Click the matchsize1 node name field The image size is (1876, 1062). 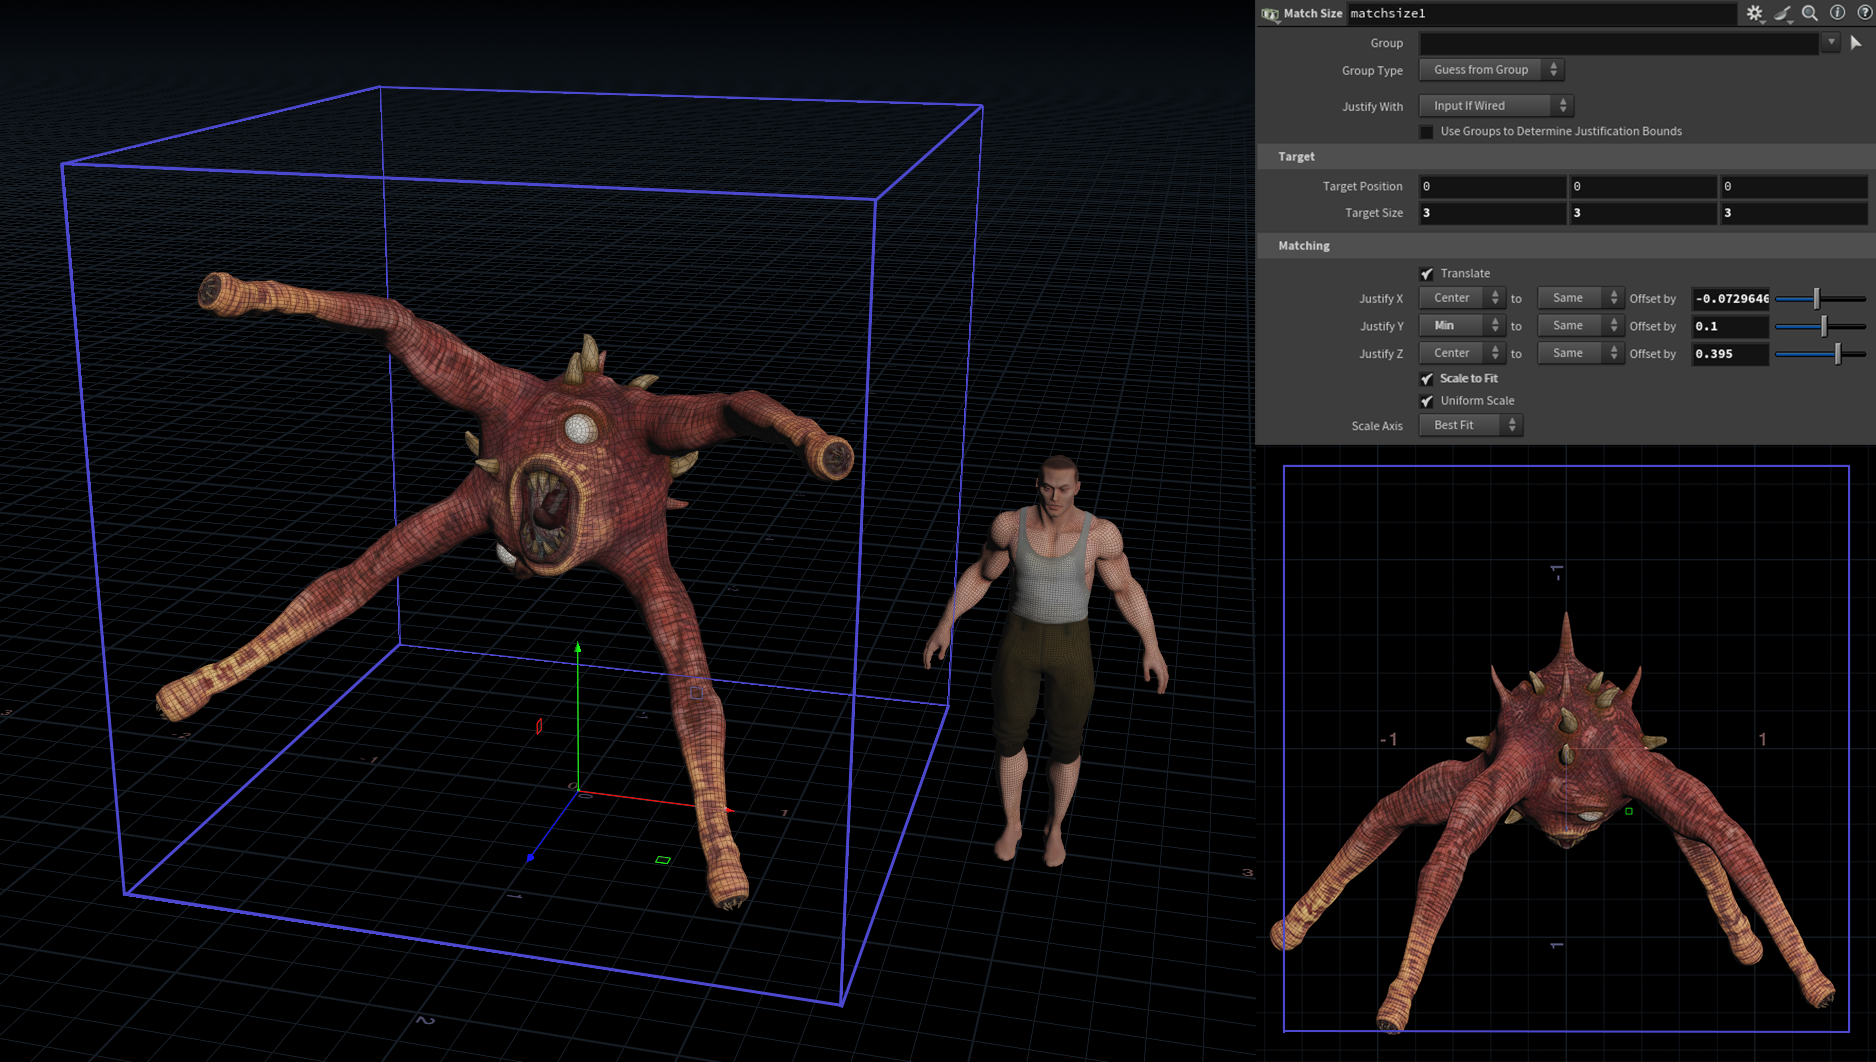[x=1540, y=14]
